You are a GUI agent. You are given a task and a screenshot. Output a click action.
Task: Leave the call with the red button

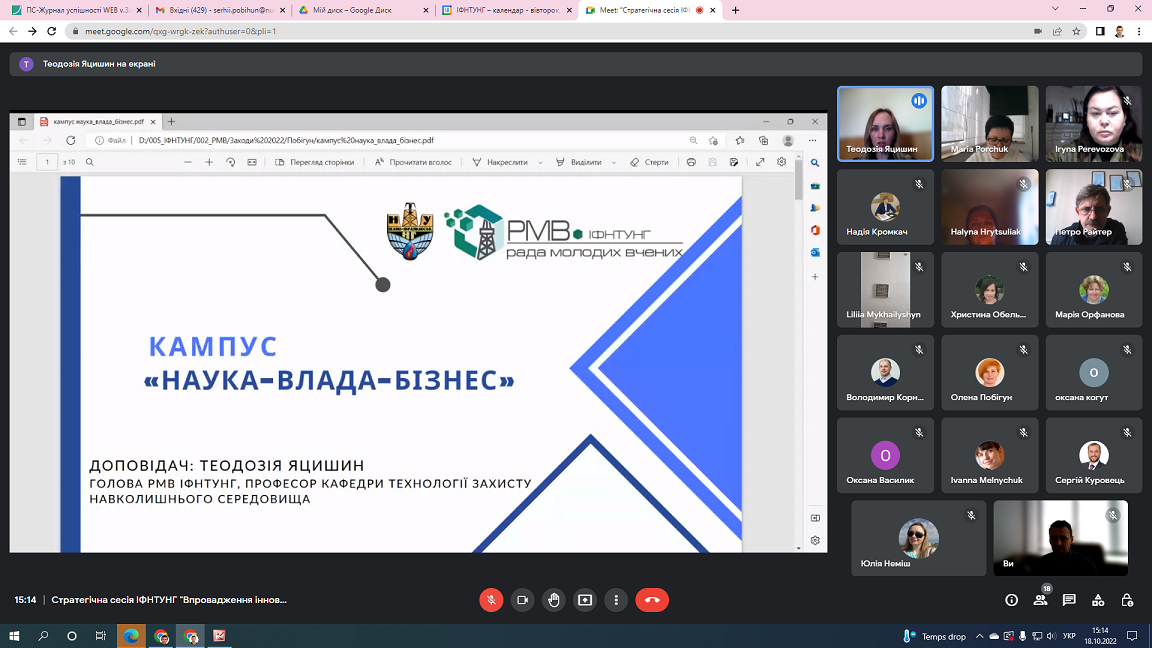[x=652, y=600]
